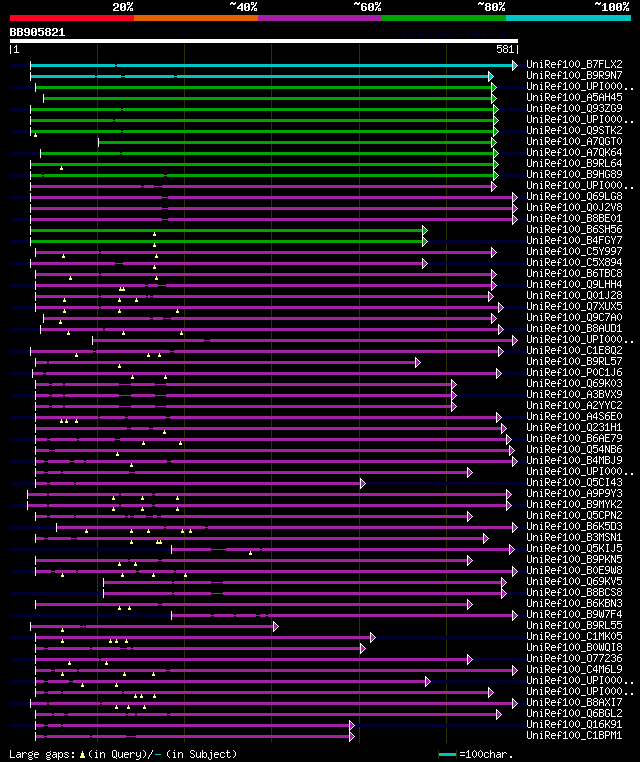
Task: Choose the UniRef100_Q9C7A0 label
Action: [574, 317]
